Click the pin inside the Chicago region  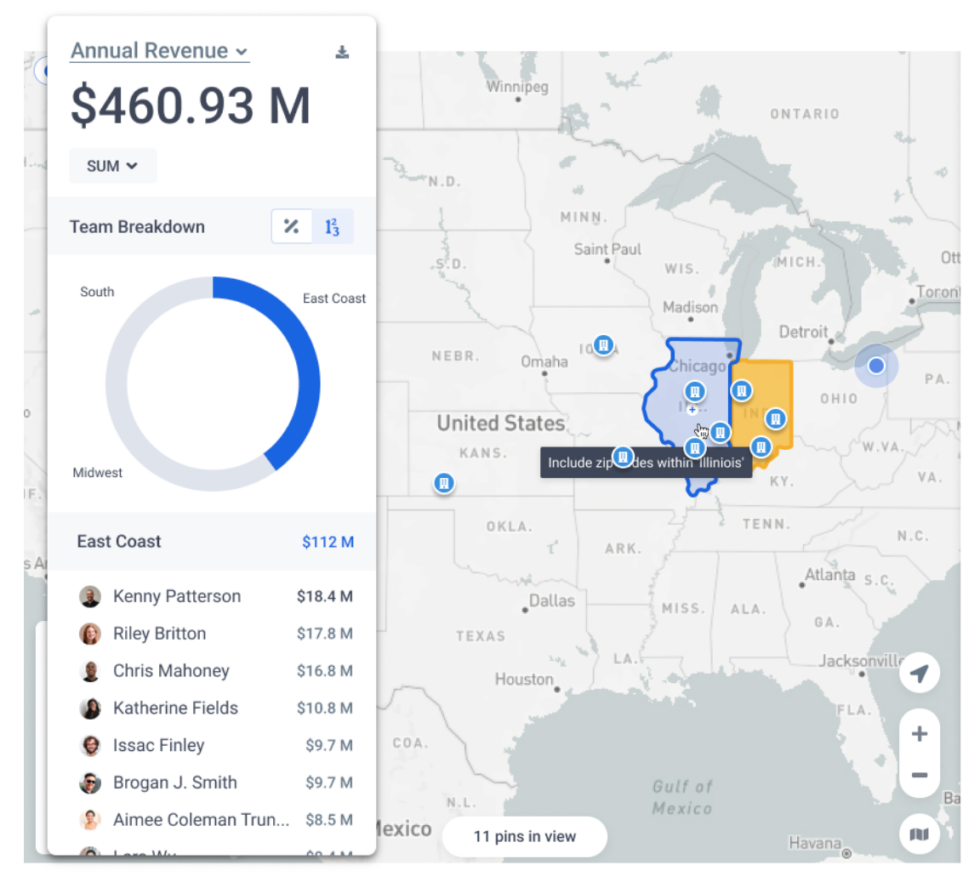694,392
